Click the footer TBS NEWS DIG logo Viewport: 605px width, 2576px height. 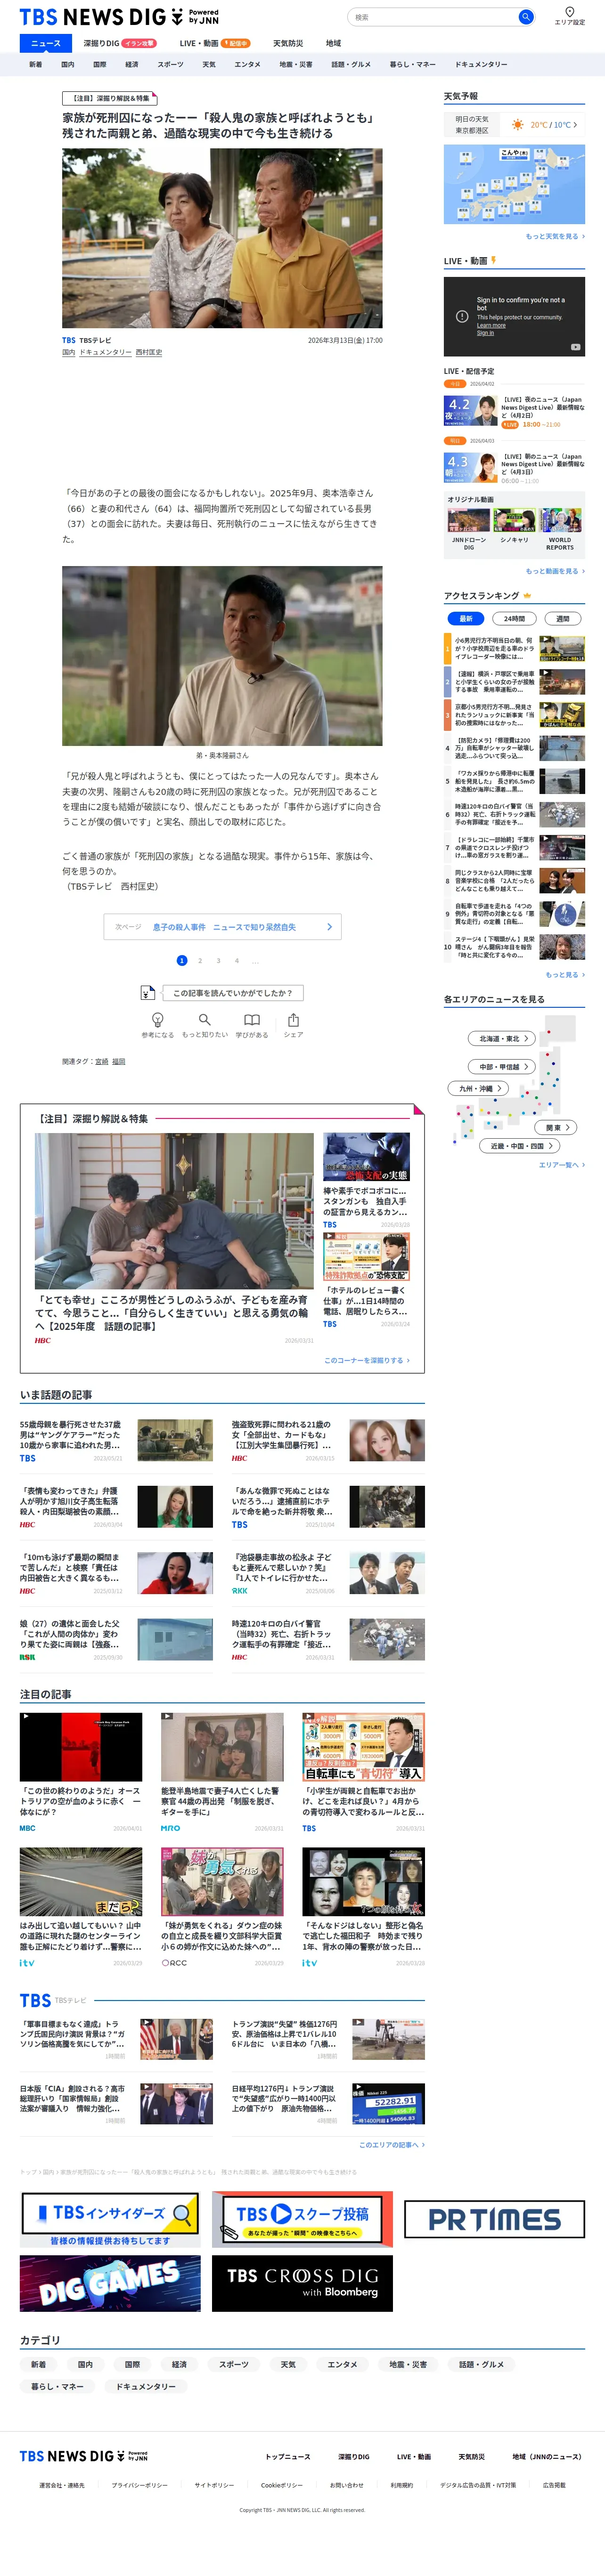(83, 2456)
